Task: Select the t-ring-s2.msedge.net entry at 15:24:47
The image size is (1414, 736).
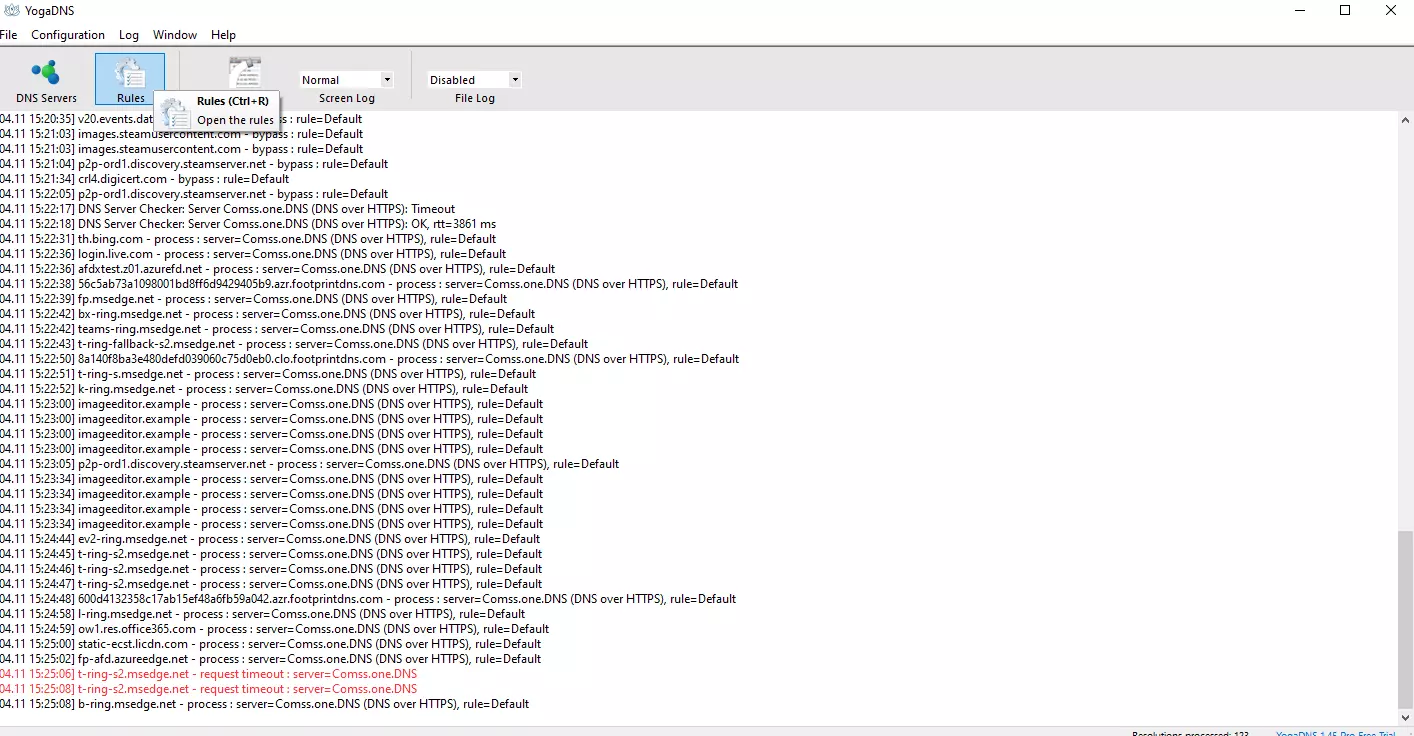Action: [x=271, y=584]
